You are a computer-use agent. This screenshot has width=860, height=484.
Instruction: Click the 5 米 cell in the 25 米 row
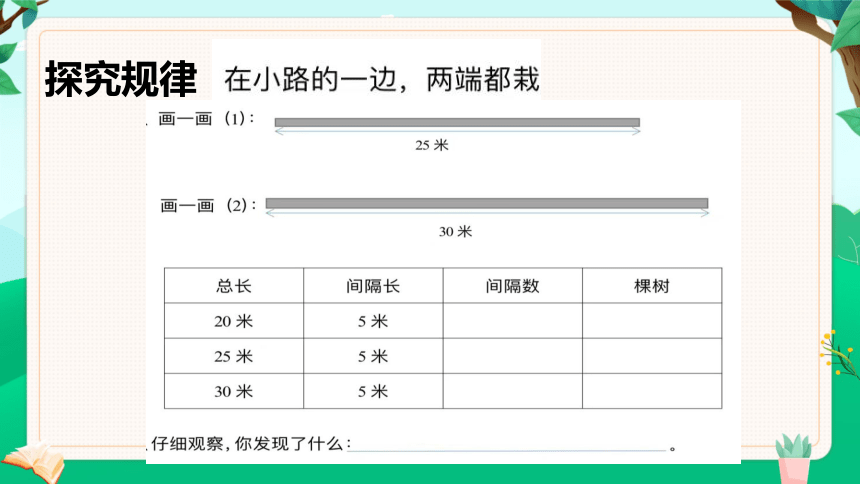373,356
